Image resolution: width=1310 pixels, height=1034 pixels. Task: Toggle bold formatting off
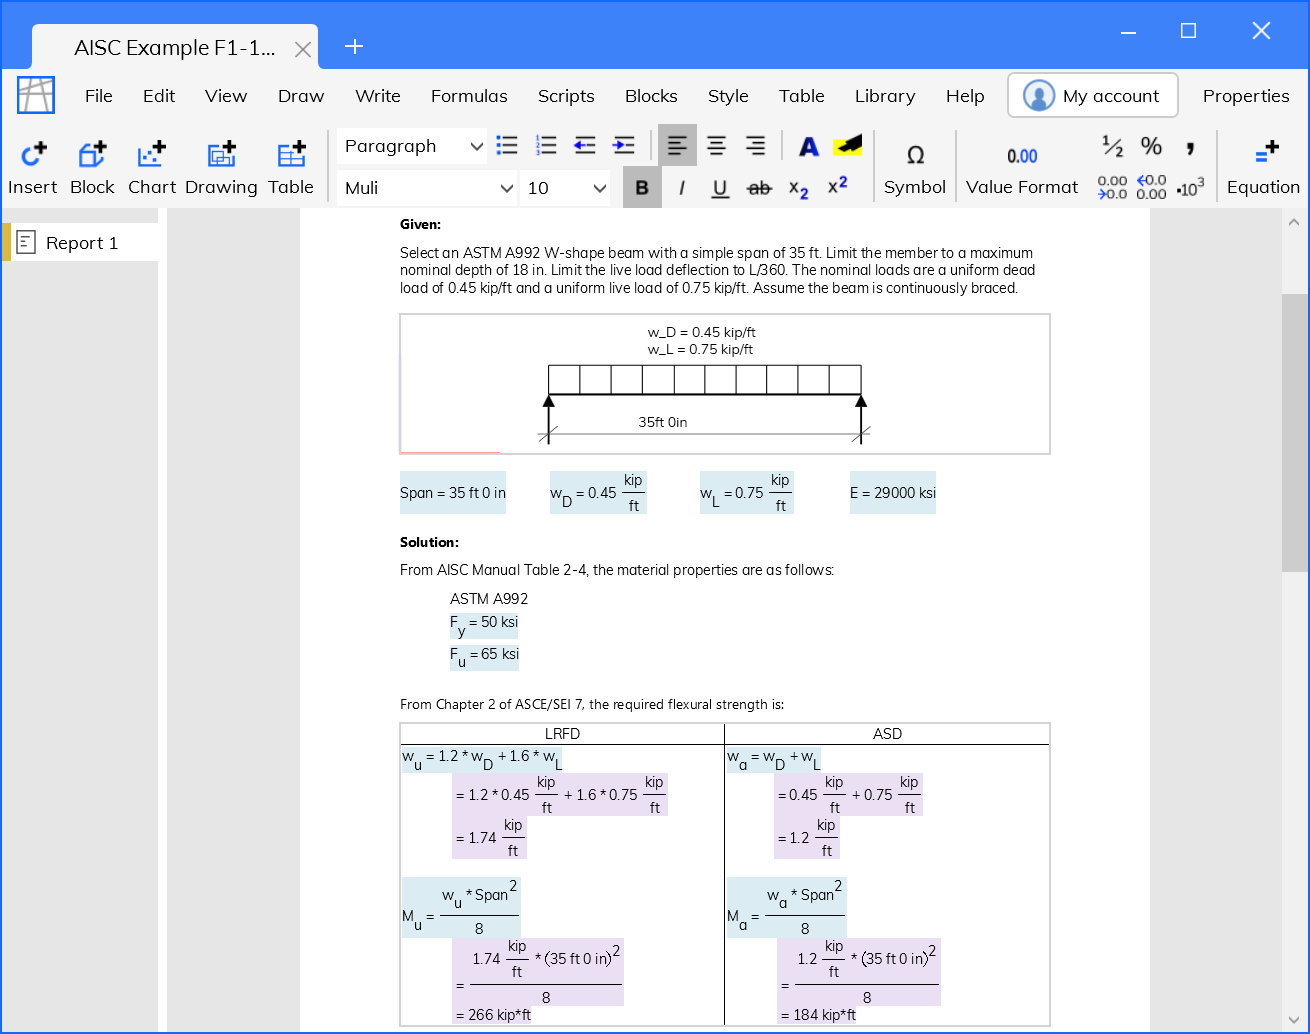tap(642, 188)
